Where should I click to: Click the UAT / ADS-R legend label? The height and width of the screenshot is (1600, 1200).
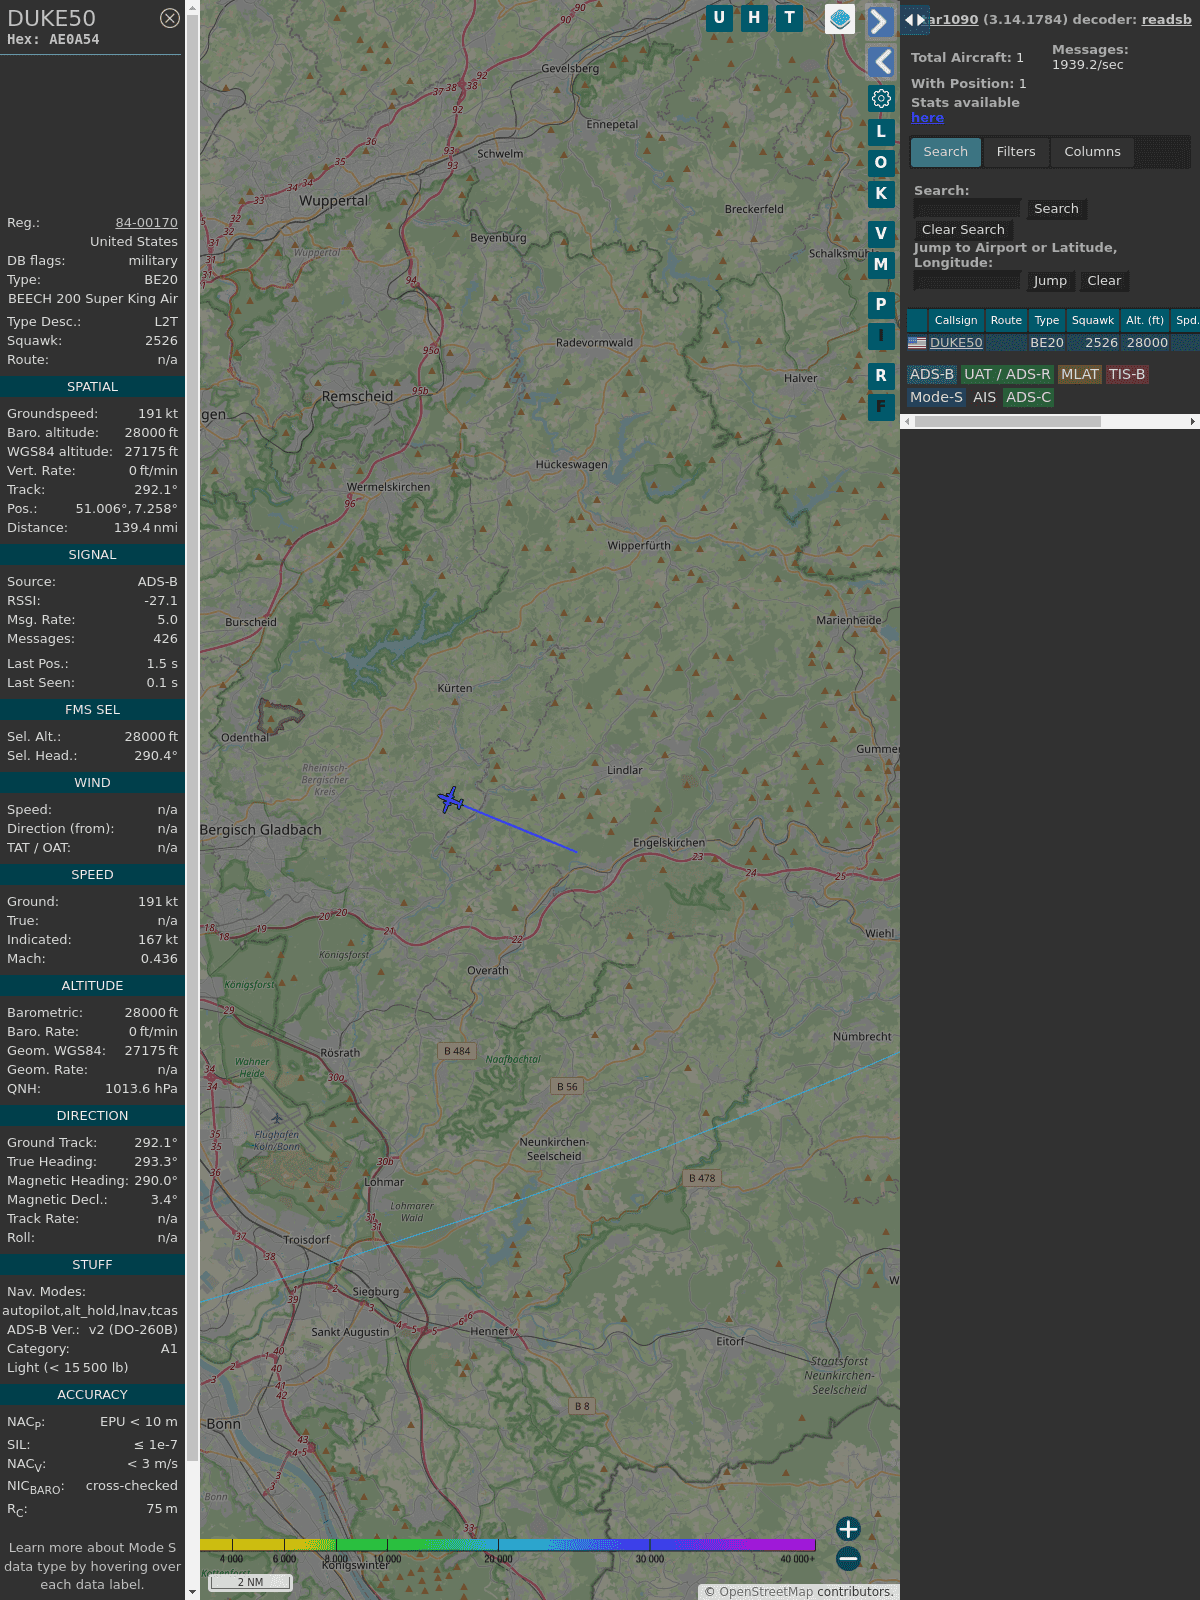coord(1007,374)
